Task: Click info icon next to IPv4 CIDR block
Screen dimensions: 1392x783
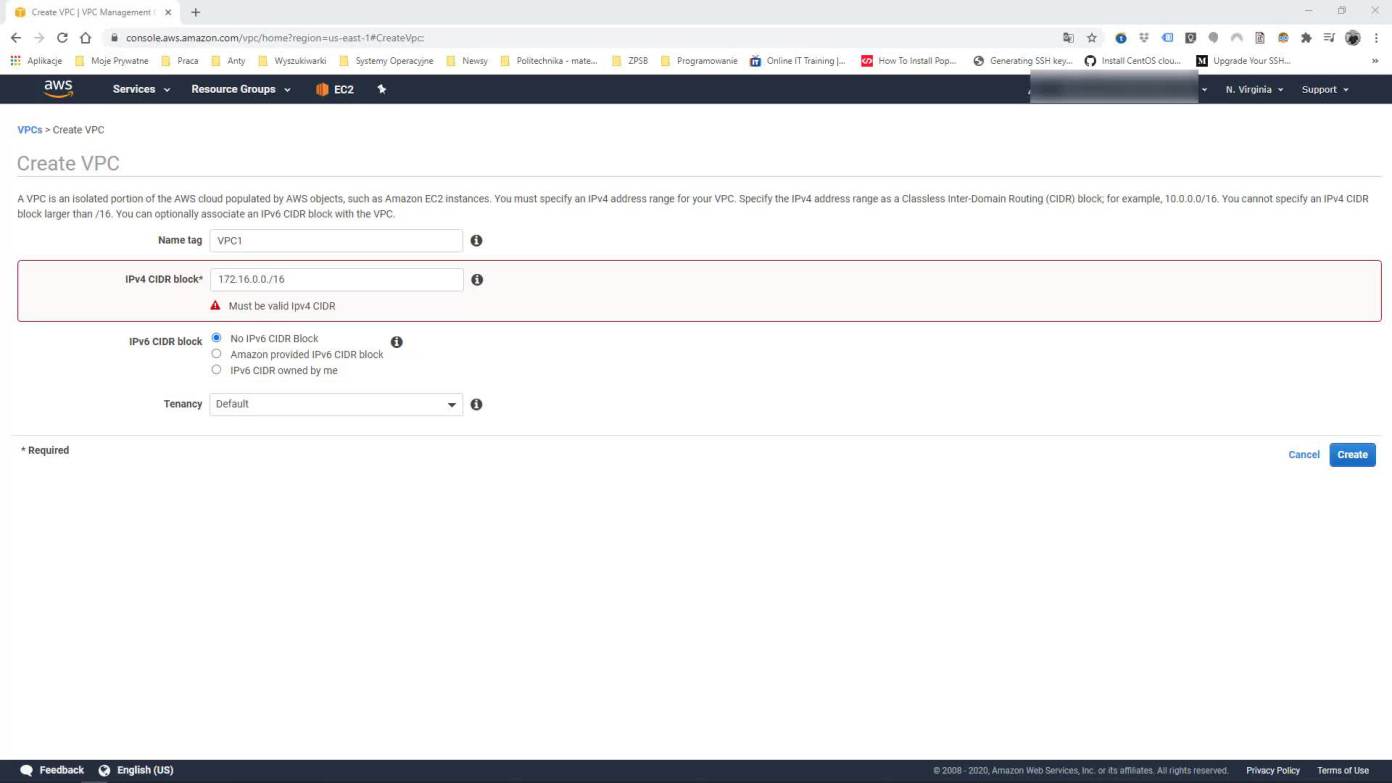Action: (477, 280)
